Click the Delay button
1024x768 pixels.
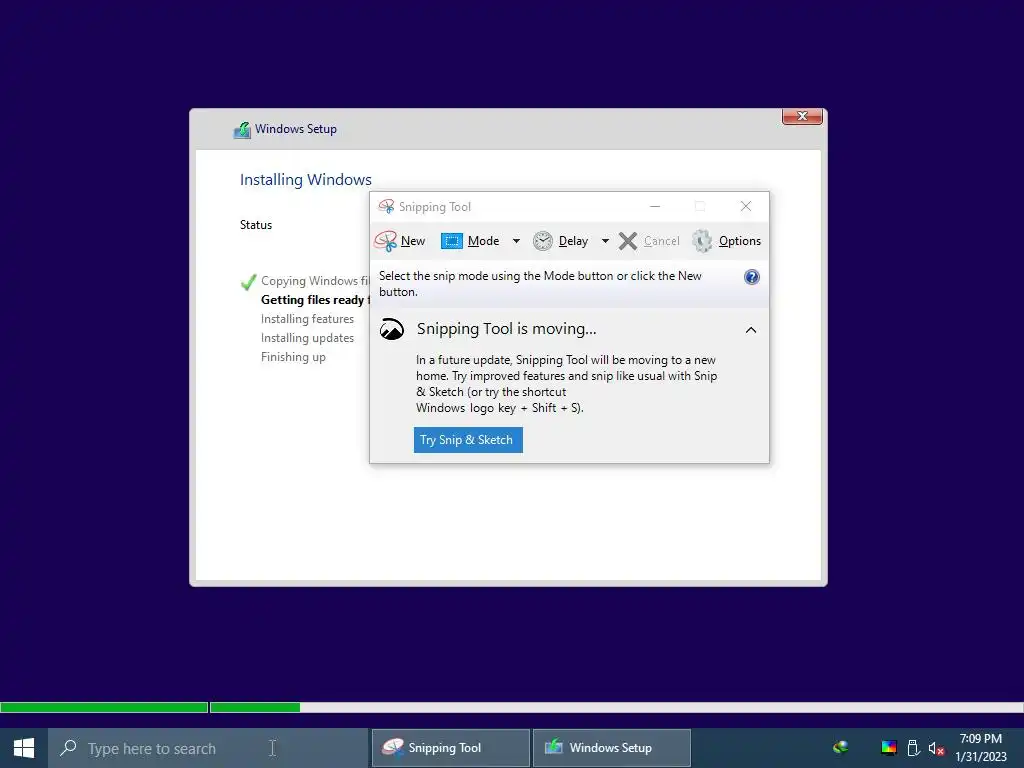[x=561, y=241]
